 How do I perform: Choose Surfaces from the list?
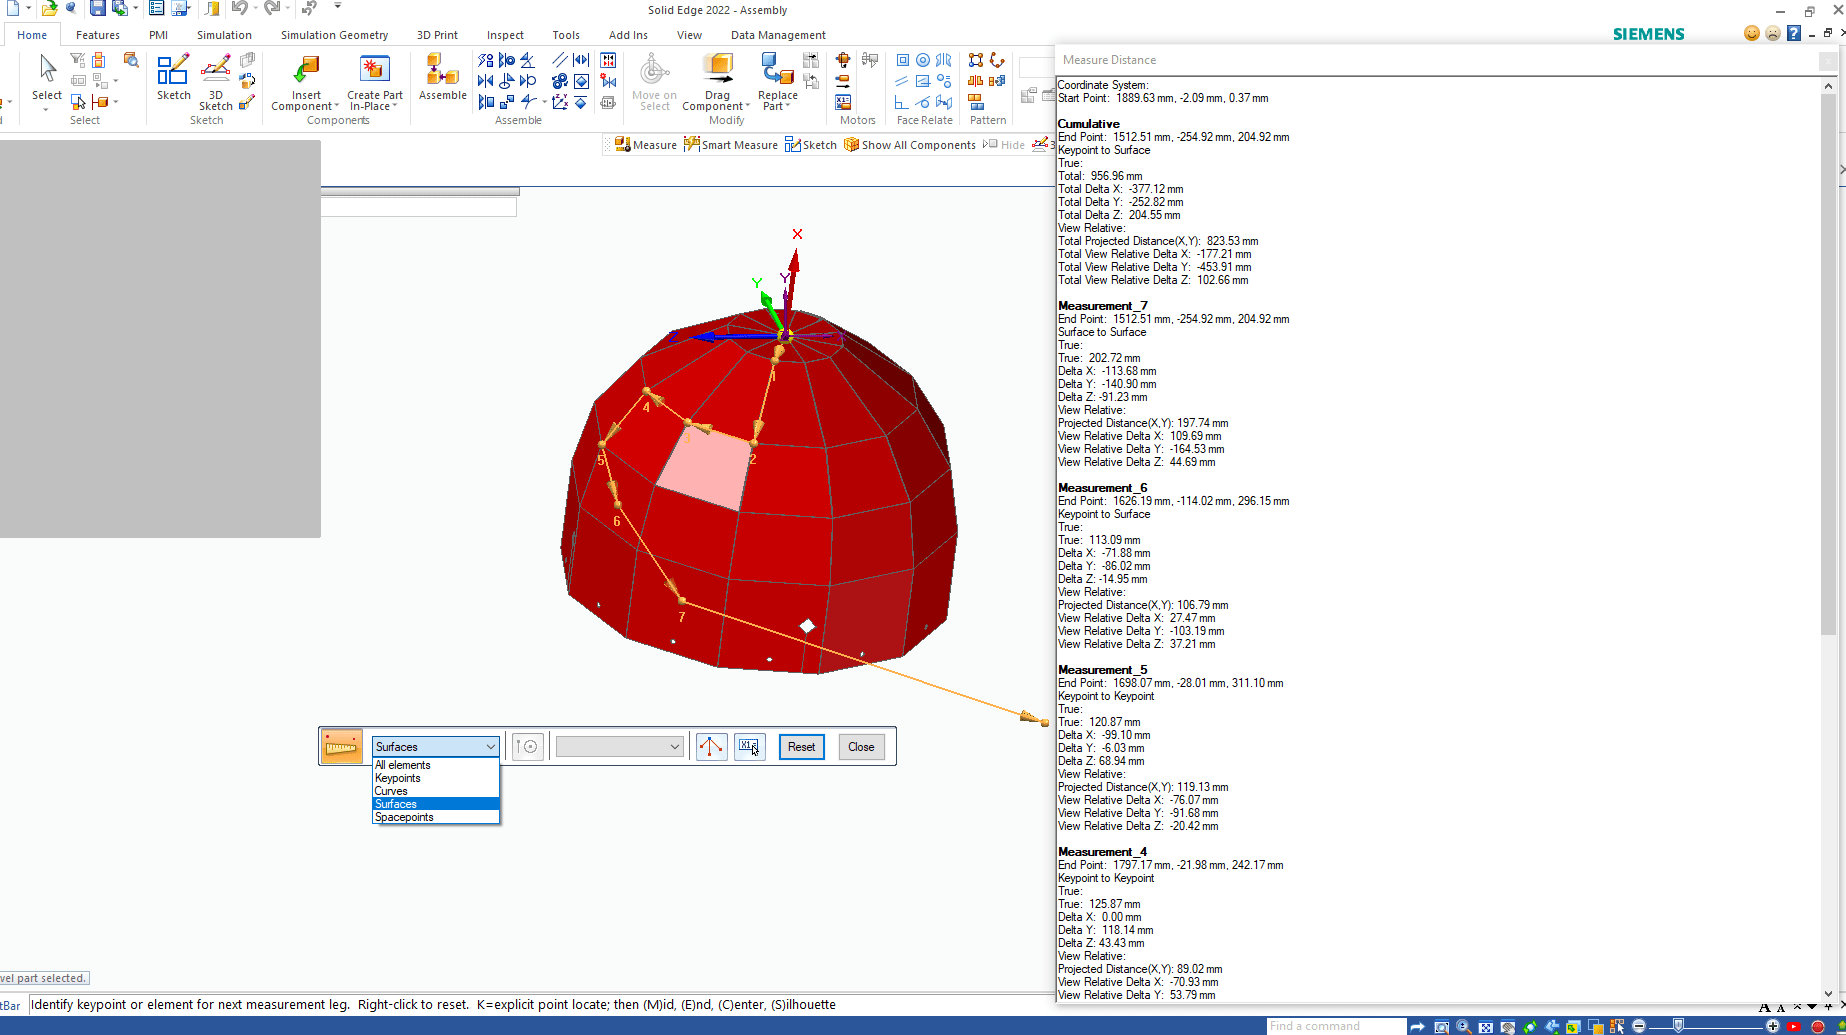pyautogui.click(x=435, y=804)
